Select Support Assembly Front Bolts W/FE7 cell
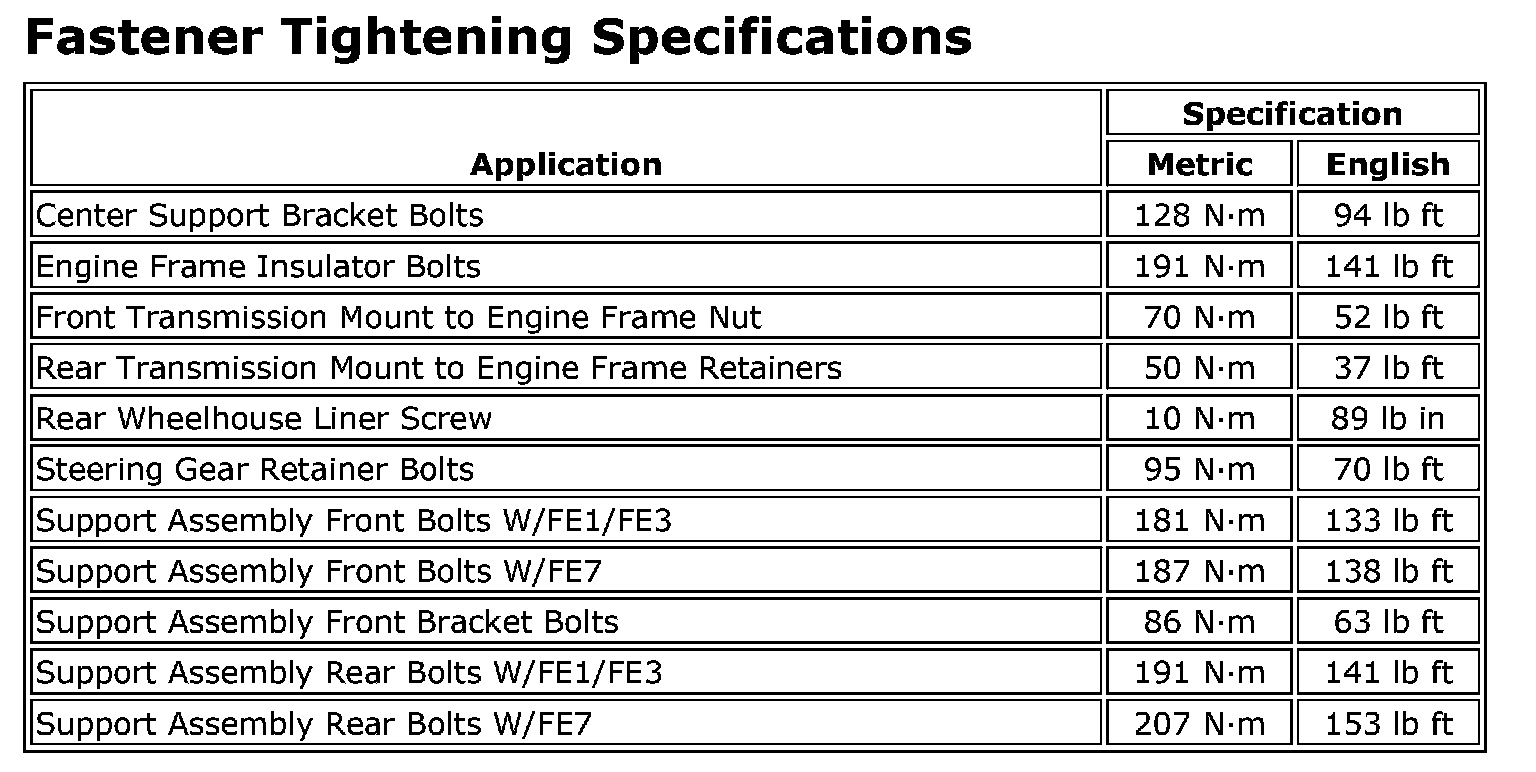The width and height of the screenshot is (1536, 772). [x=319, y=571]
